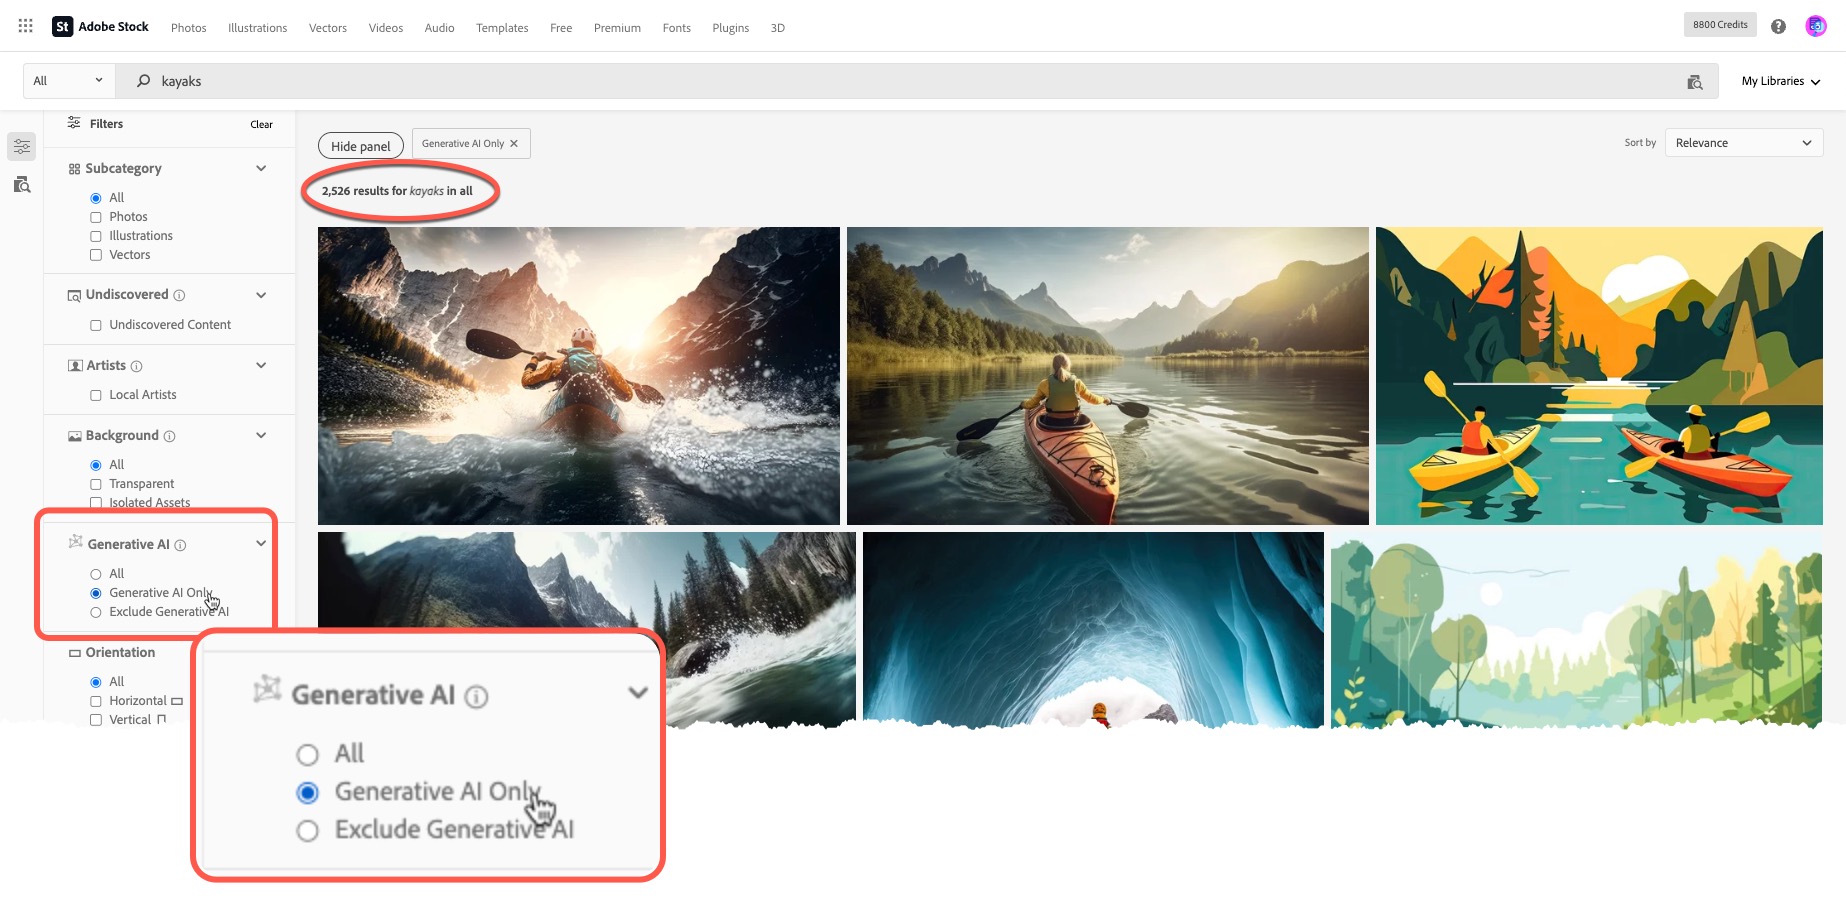This screenshot has height=904, width=1846.
Task: Open the help question mark icon
Action: [1778, 27]
